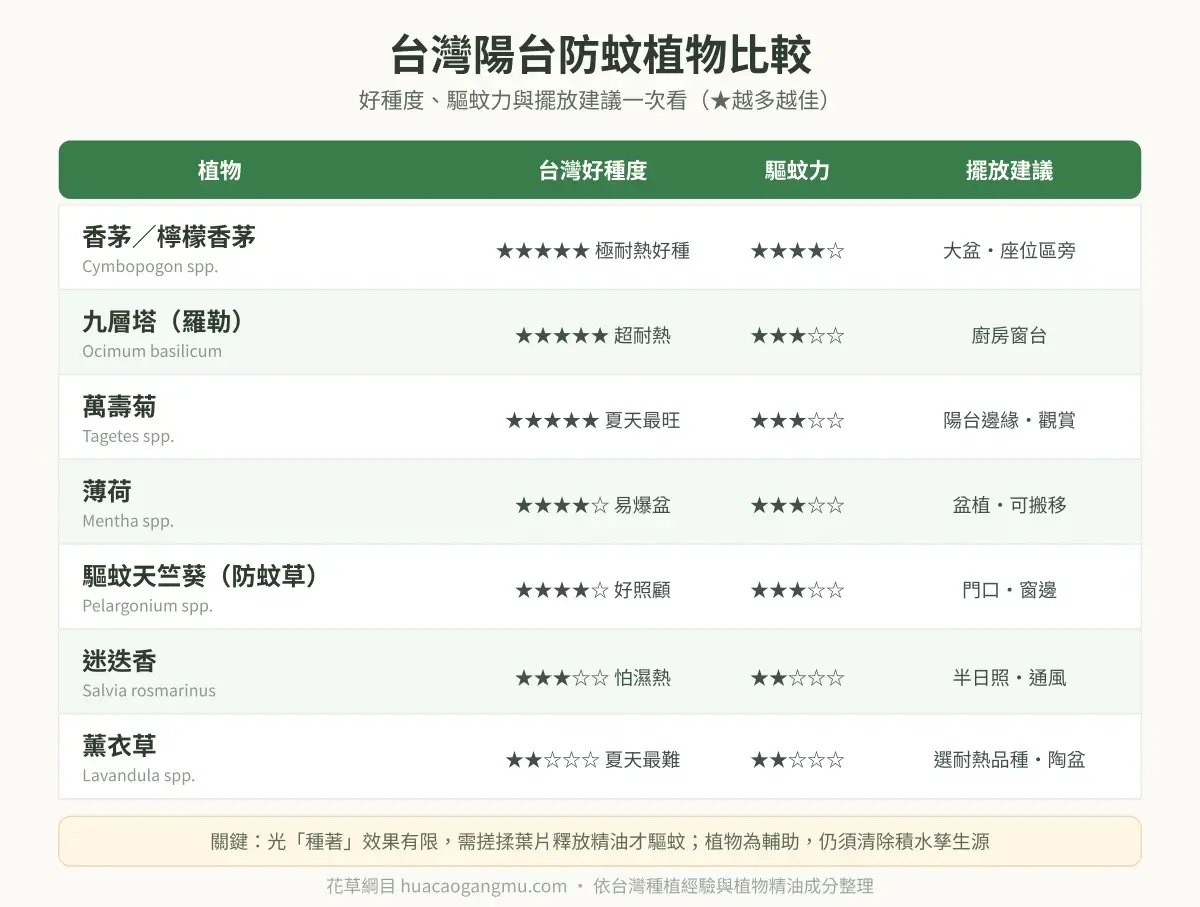The image size is (1200, 907).
Task: Click placement cell 陽台邊緣・觀賞
Action: click(1009, 421)
